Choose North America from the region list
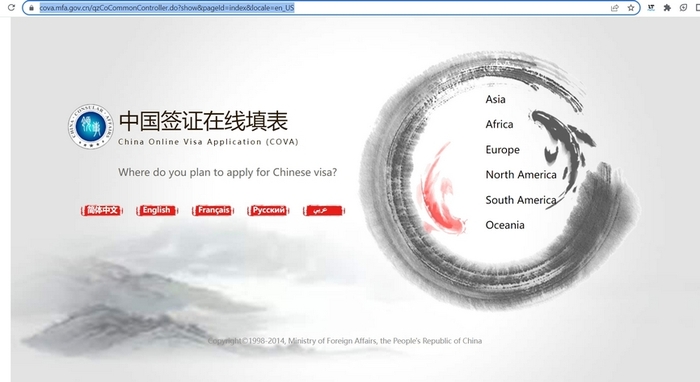Screen dimensions: 700x382 click(521, 174)
